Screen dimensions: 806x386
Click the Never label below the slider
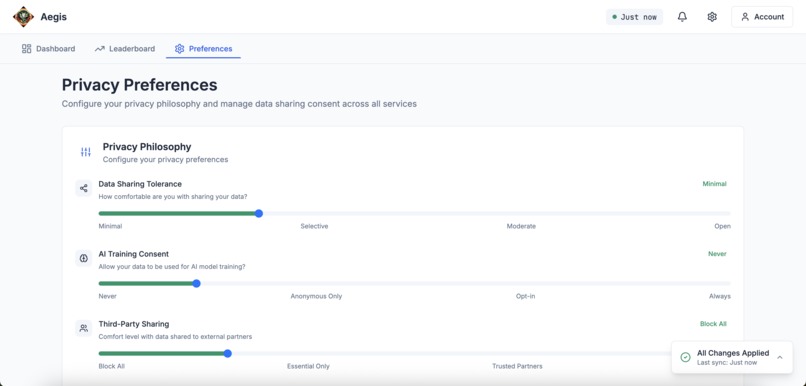107,296
